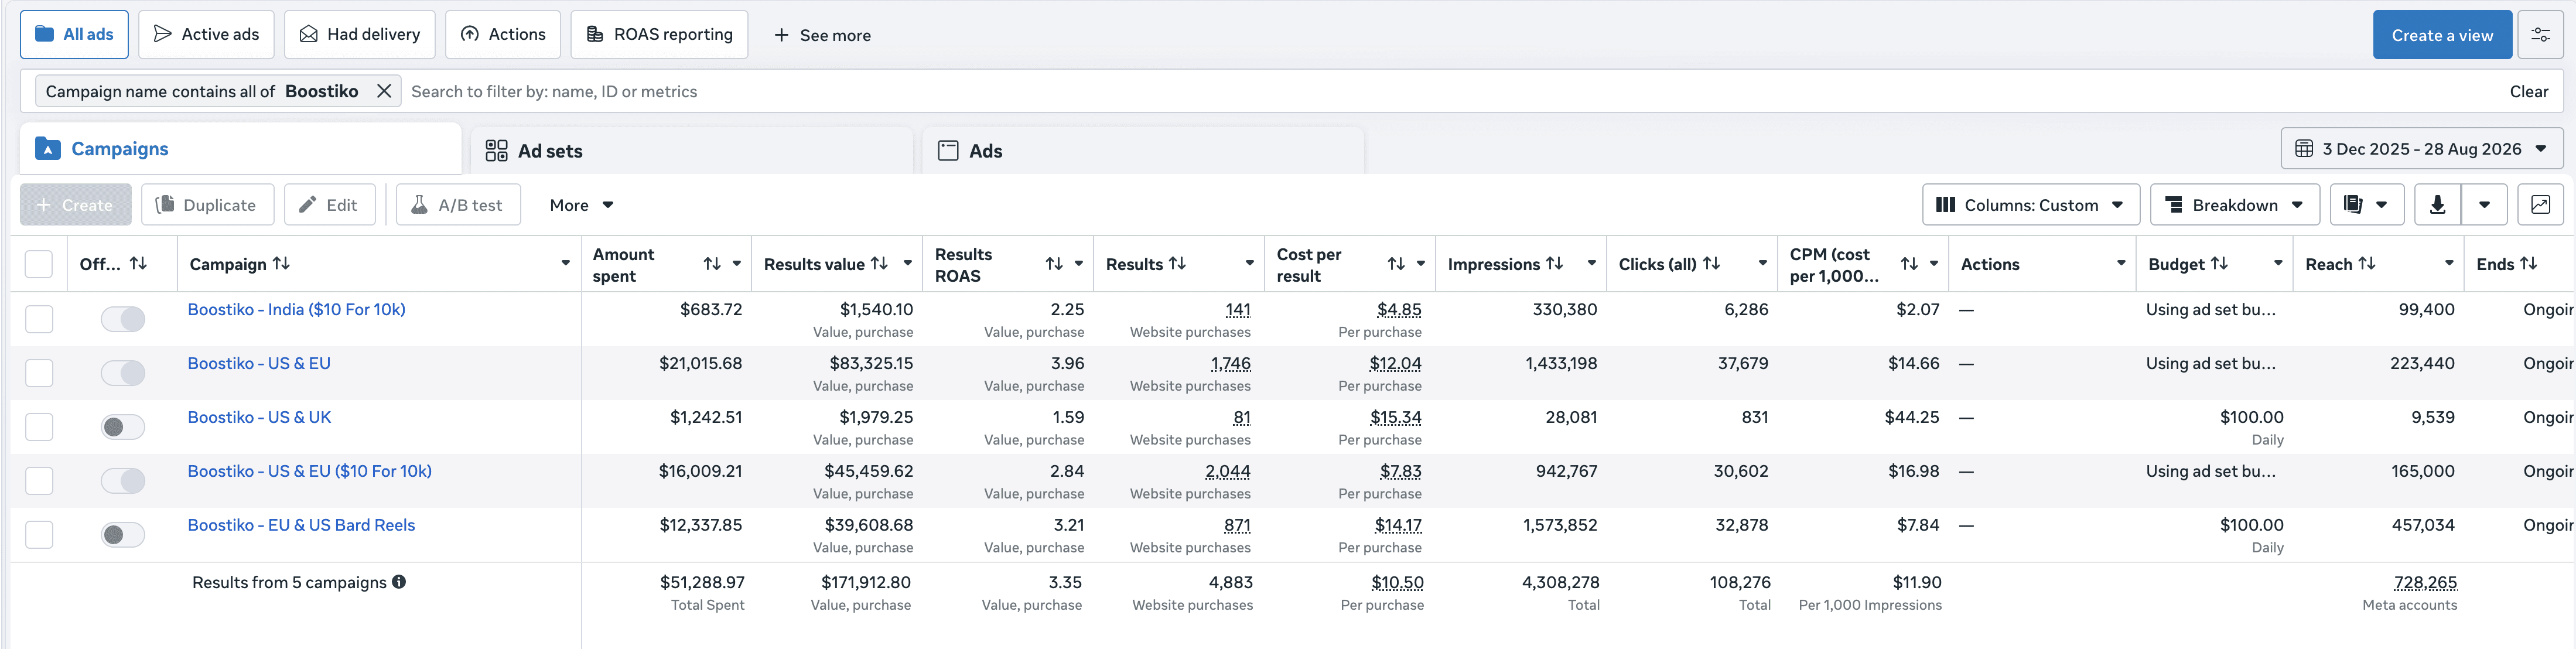Screen dimensions: 2576x649
Task: Sort by Amount spent arrows
Action: (x=712, y=264)
